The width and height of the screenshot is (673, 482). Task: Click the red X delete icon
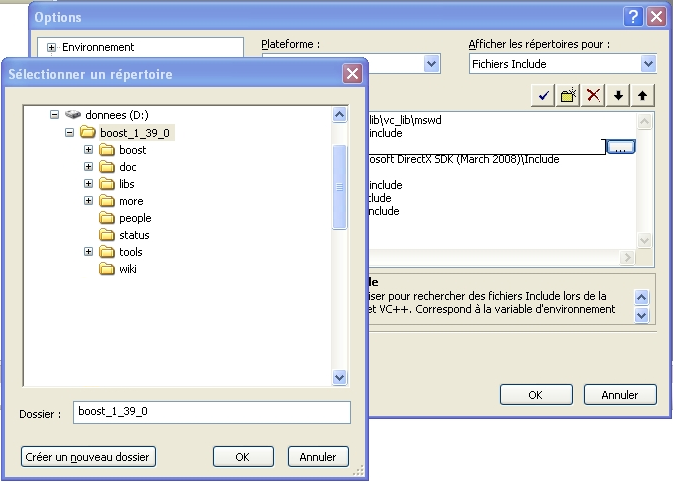click(x=594, y=95)
